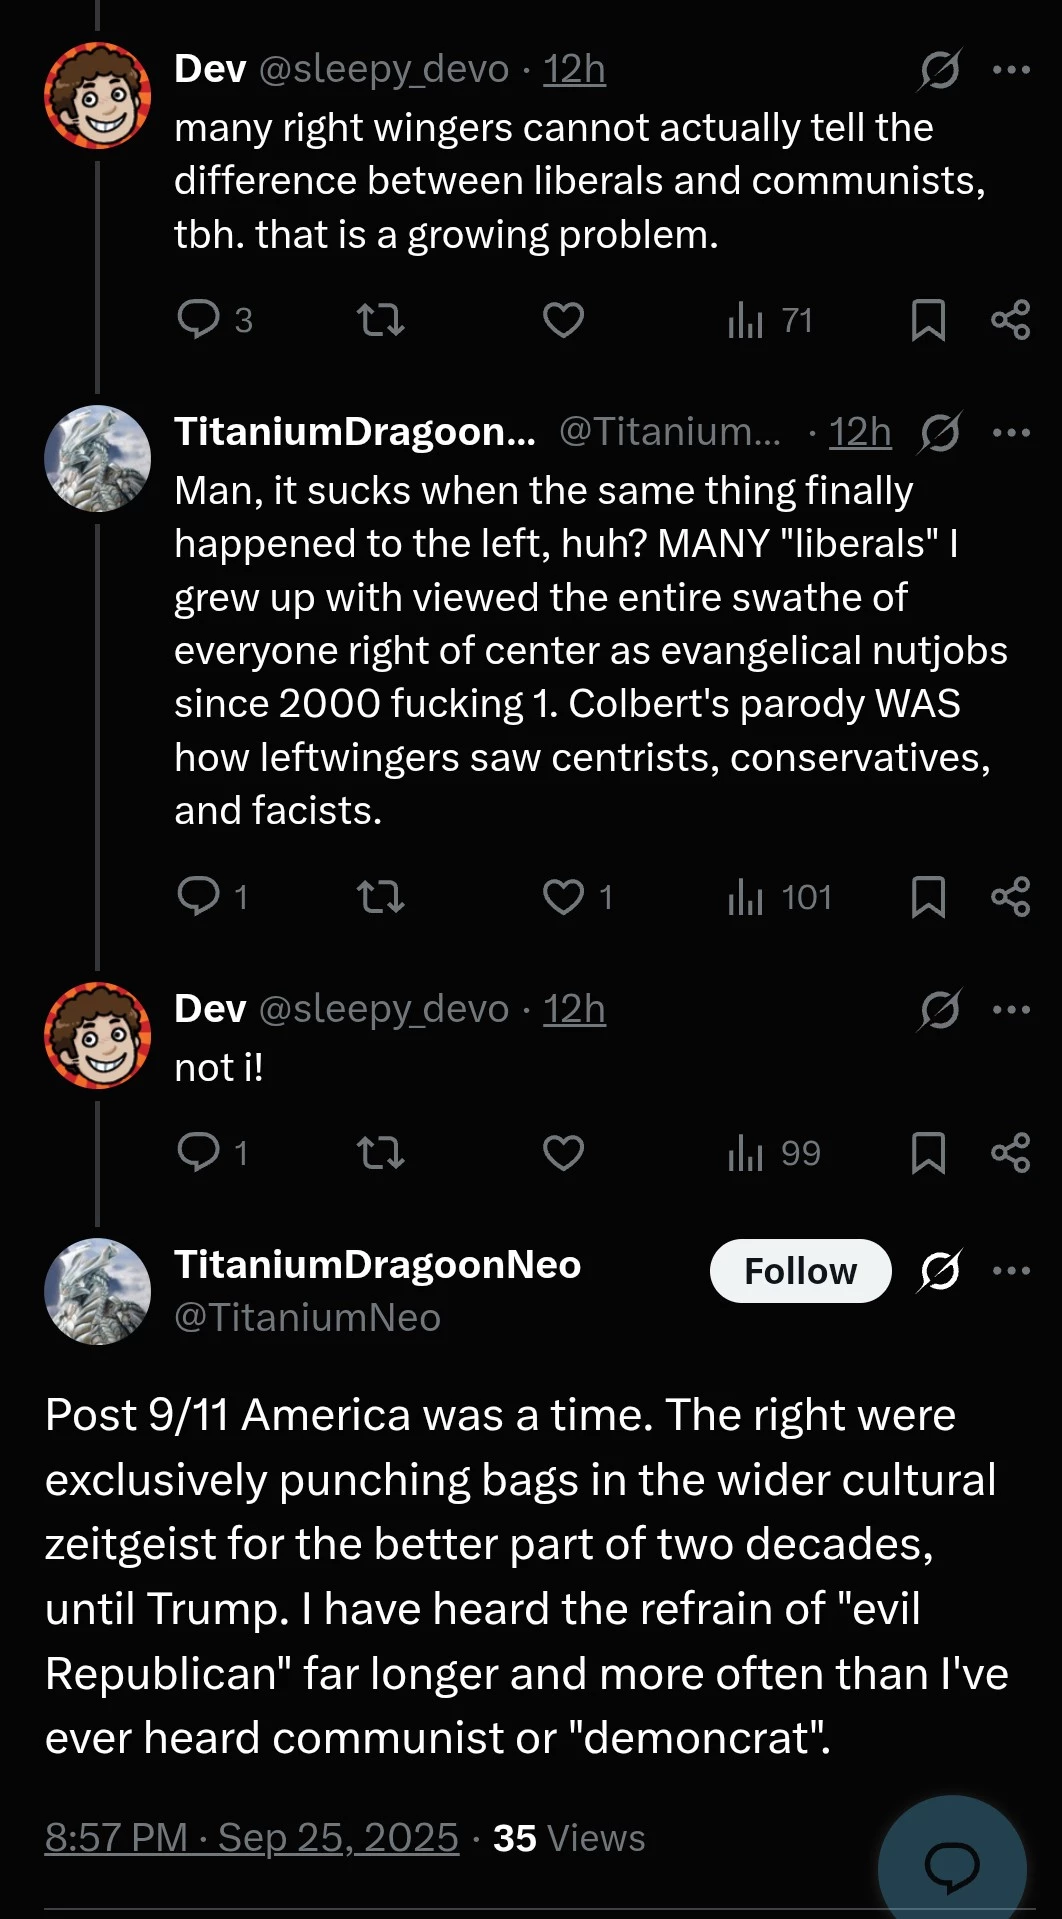Open more options on TitaniumDragoon's 12h reply
1062x1919 pixels.
coord(1011,432)
